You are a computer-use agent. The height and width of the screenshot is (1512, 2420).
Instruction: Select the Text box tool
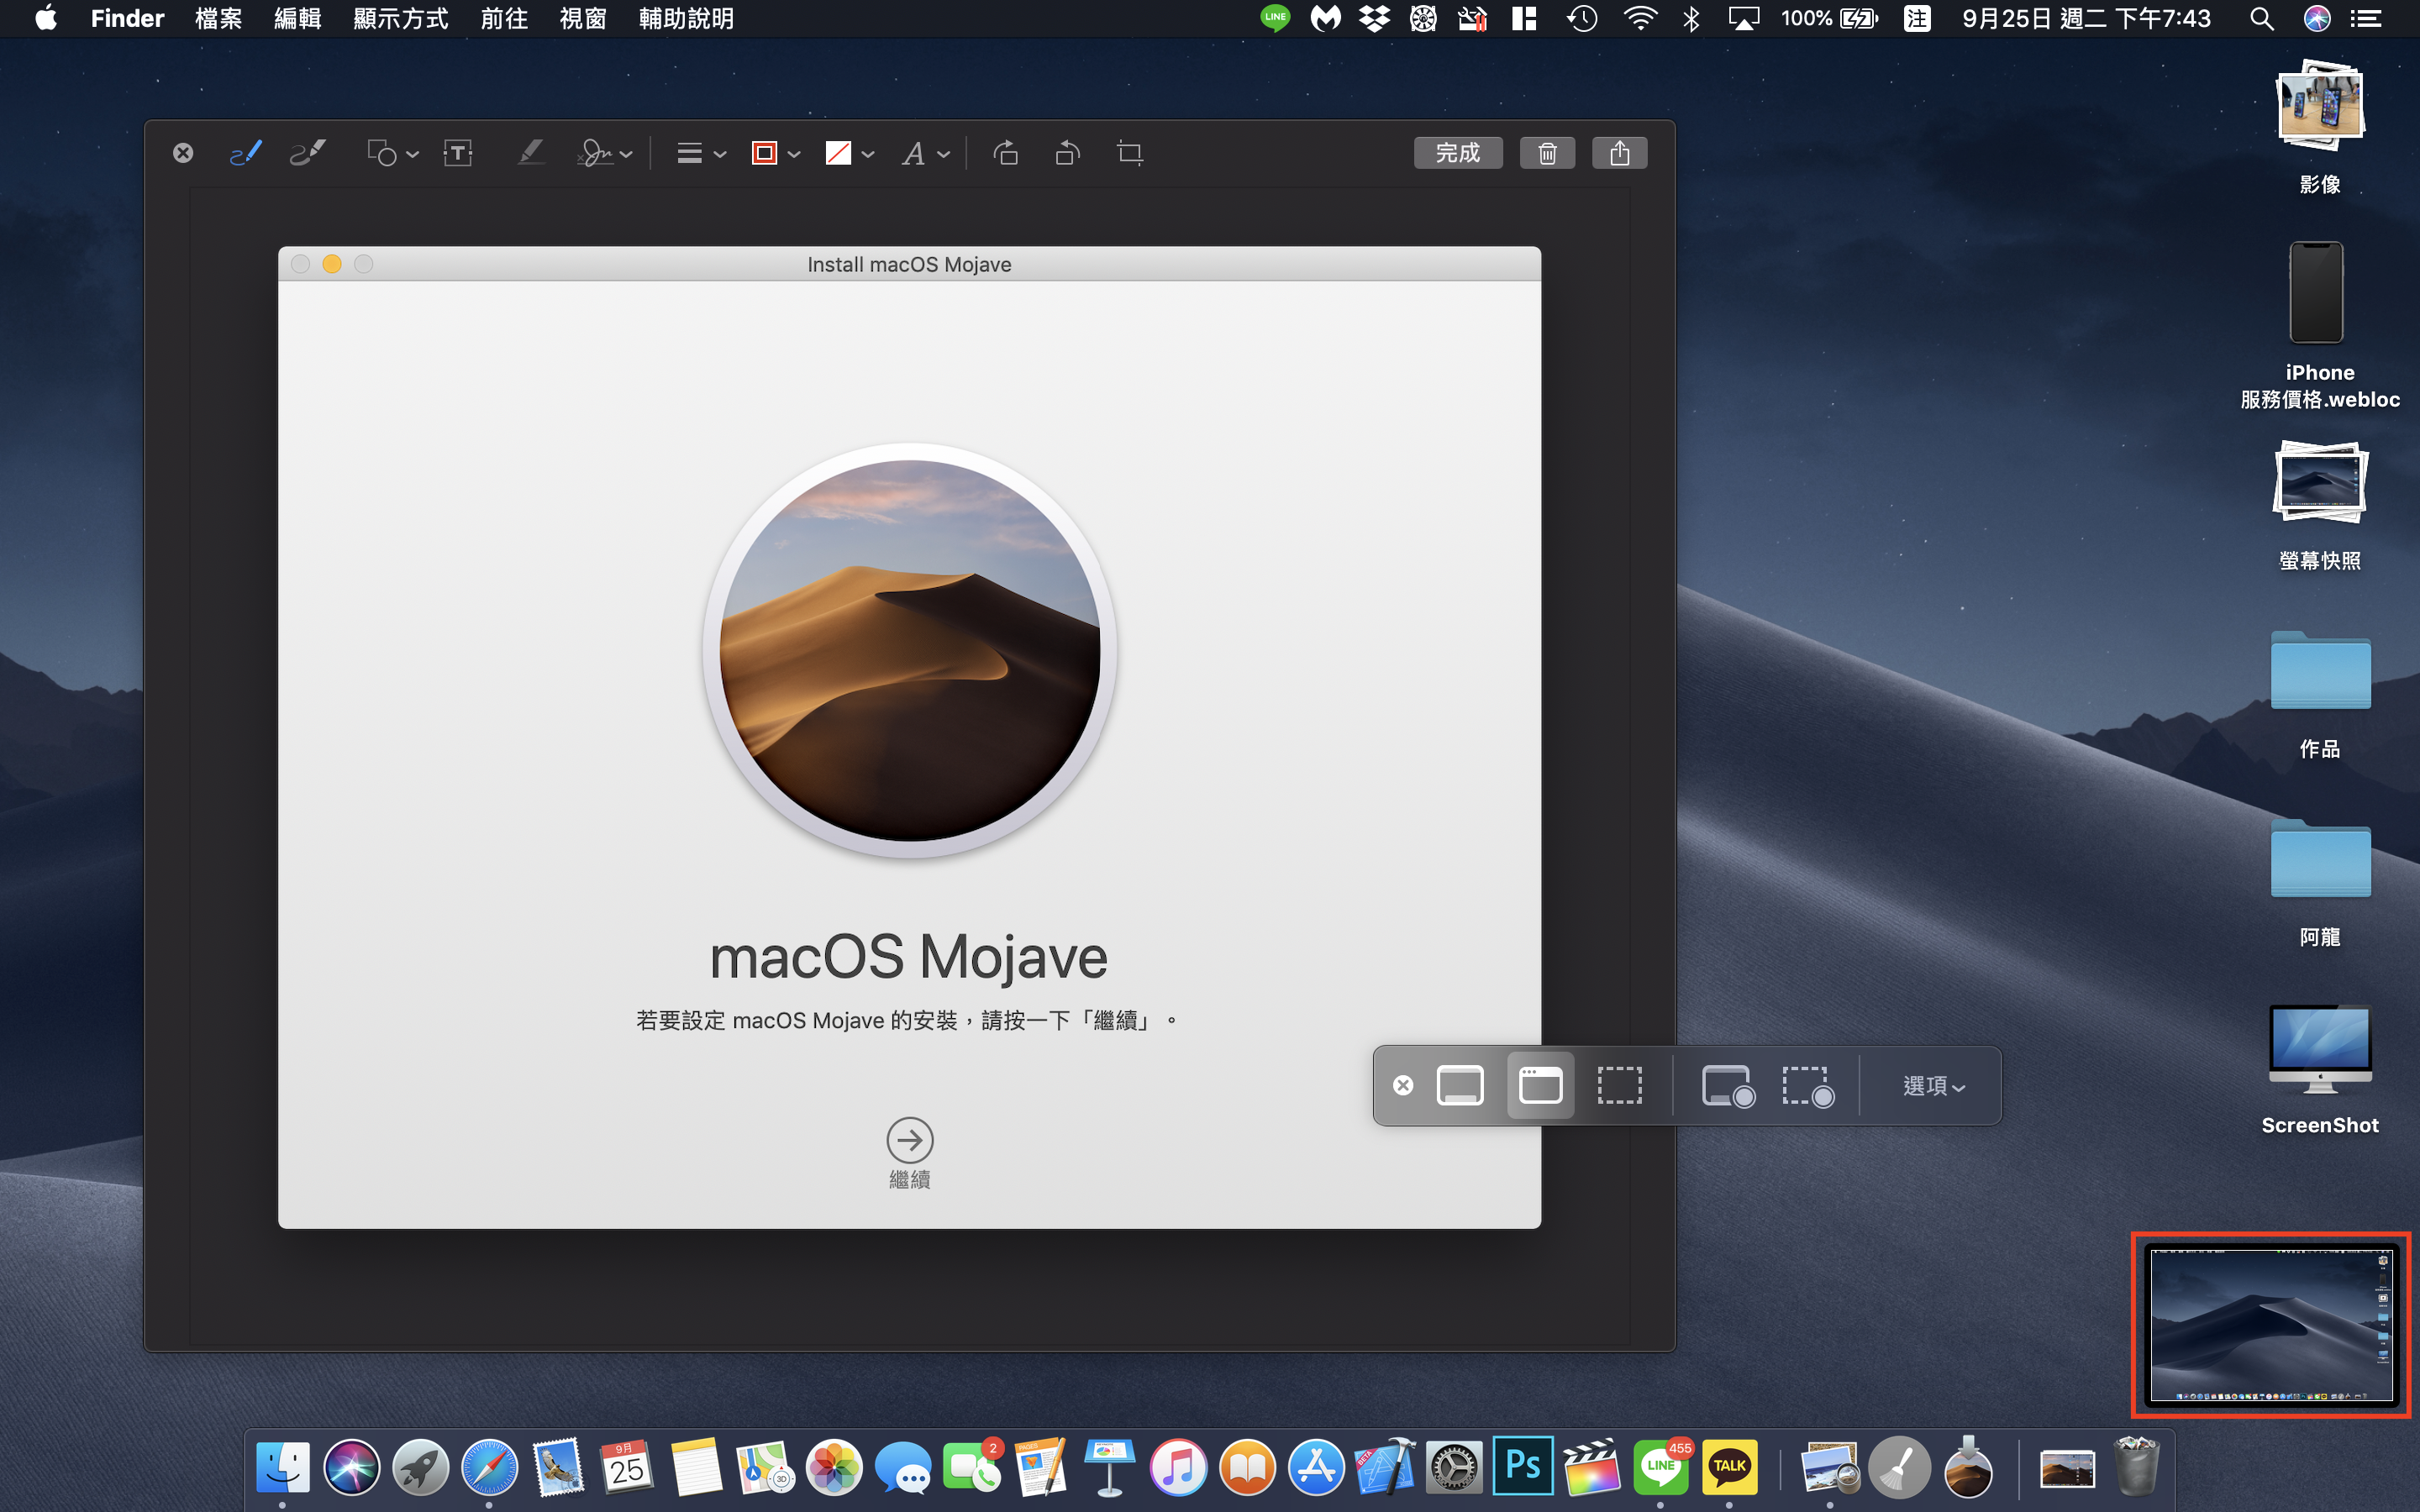coord(458,153)
